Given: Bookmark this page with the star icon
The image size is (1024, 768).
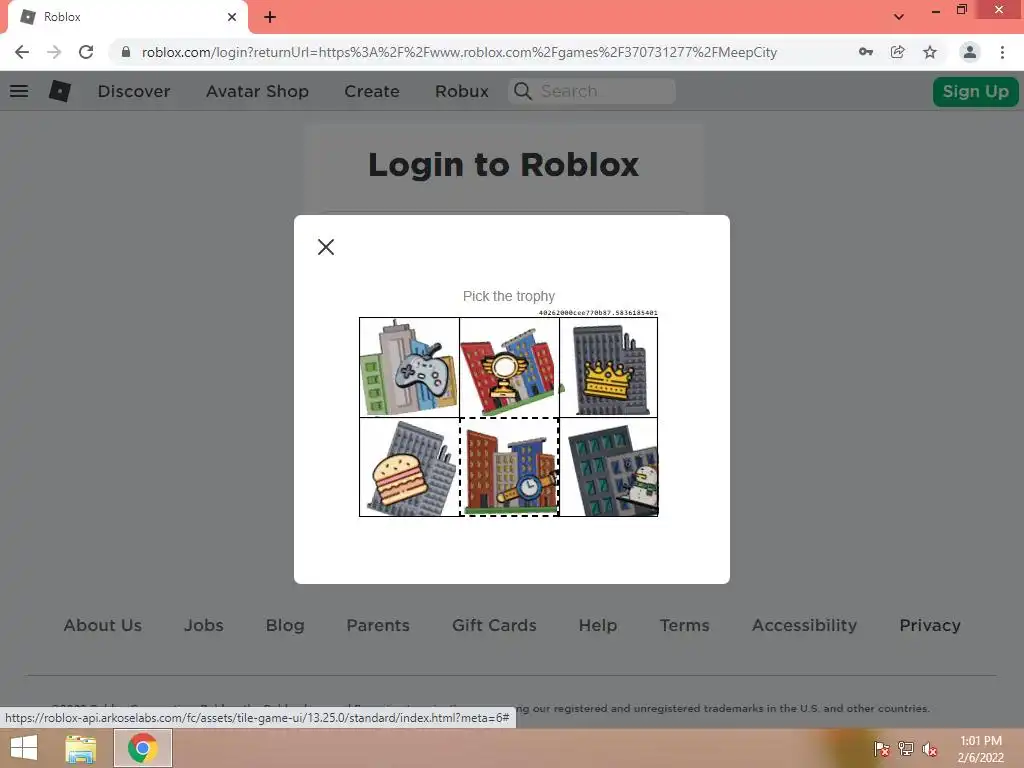Looking at the screenshot, I should click(x=930, y=52).
